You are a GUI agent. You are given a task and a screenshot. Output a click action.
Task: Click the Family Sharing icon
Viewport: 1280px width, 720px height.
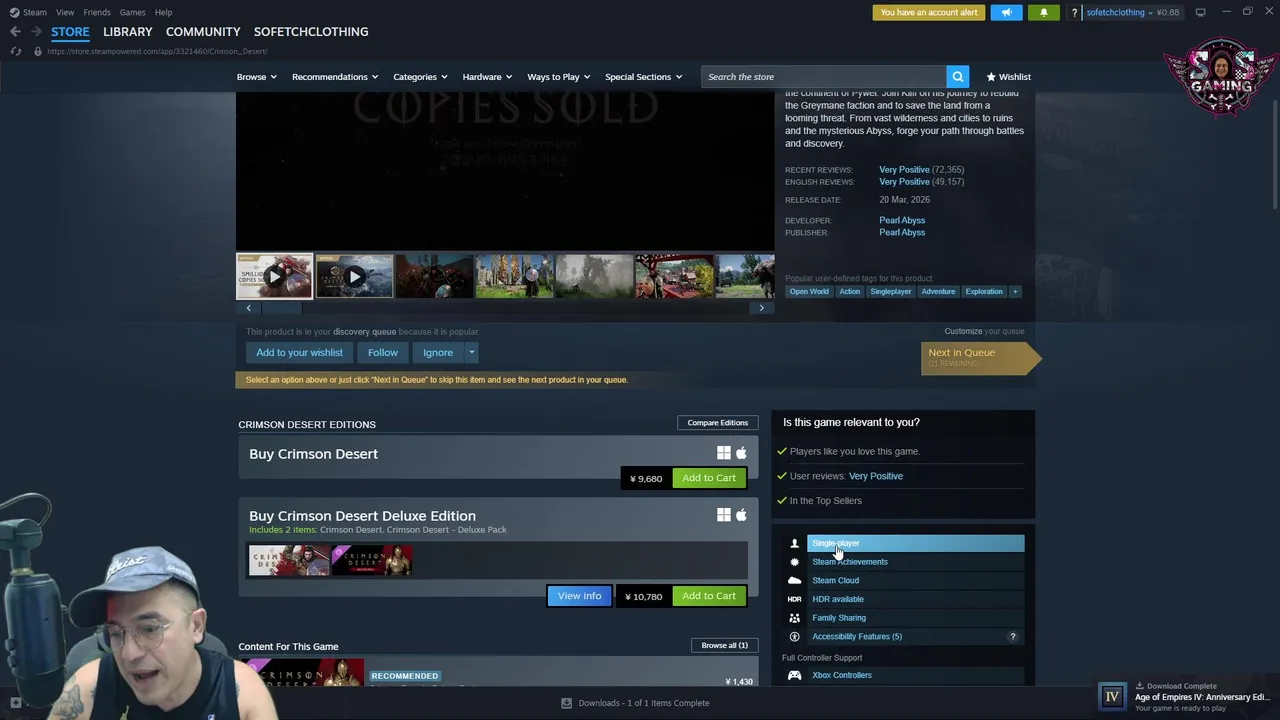click(x=794, y=618)
